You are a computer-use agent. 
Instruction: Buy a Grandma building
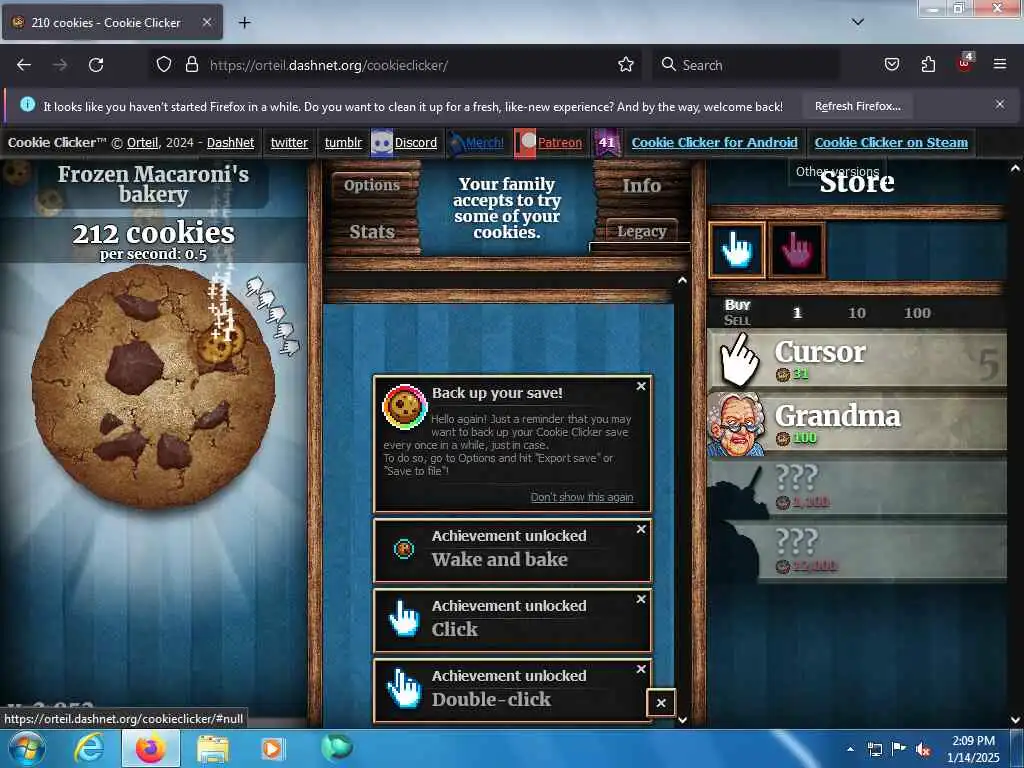point(857,424)
